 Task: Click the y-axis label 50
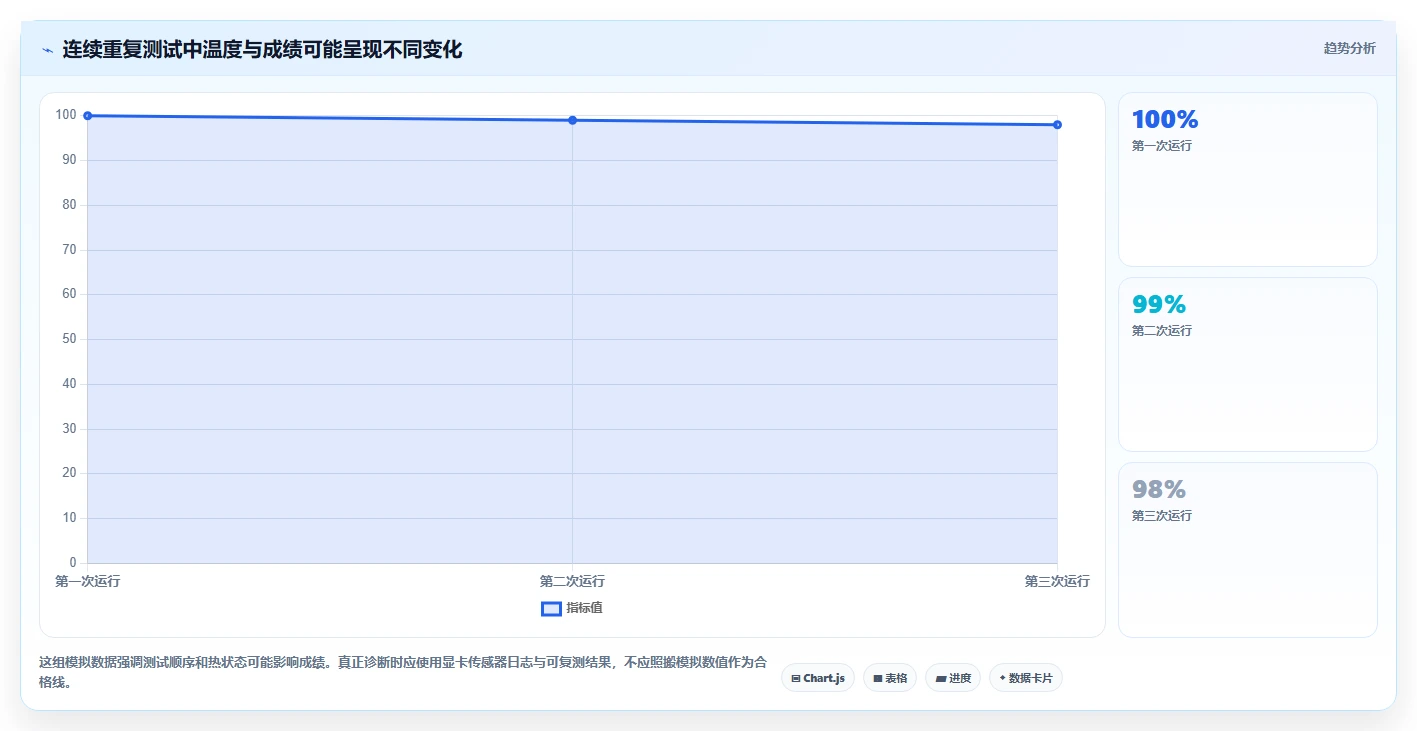(69, 339)
